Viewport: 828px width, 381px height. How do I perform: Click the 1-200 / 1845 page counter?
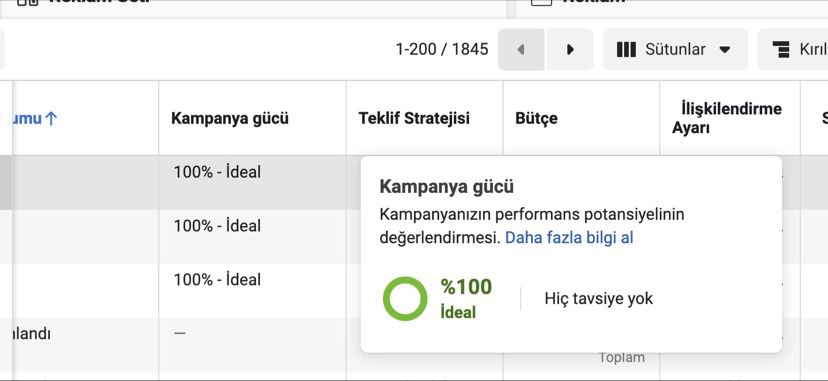[x=442, y=49]
